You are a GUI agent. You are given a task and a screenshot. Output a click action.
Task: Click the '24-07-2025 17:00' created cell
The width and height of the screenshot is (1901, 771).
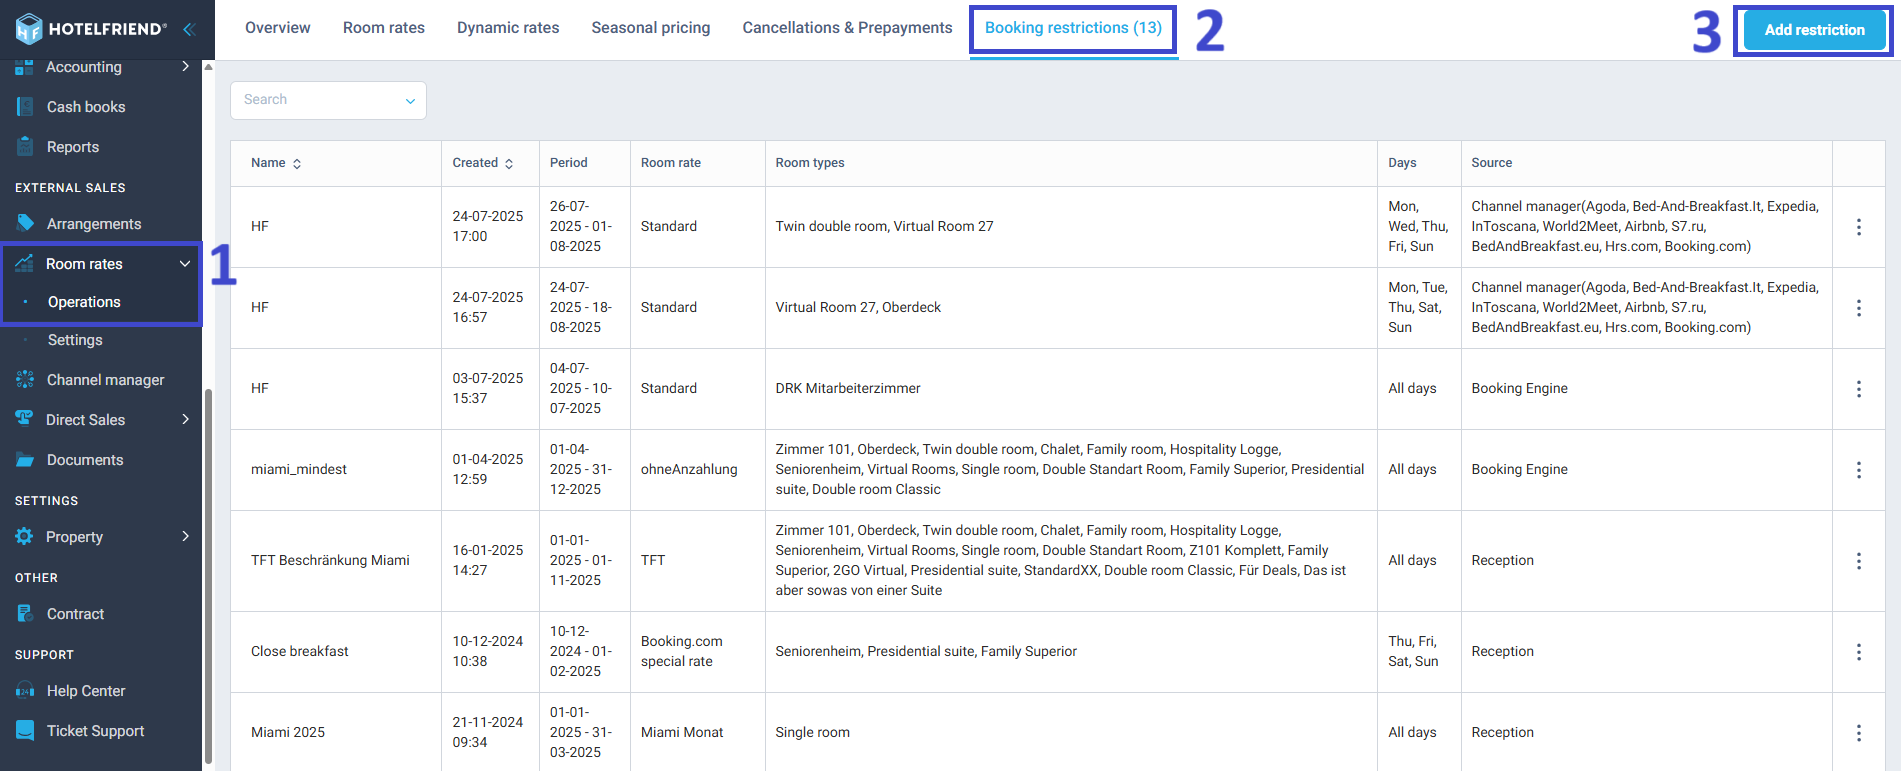click(488, 227)
